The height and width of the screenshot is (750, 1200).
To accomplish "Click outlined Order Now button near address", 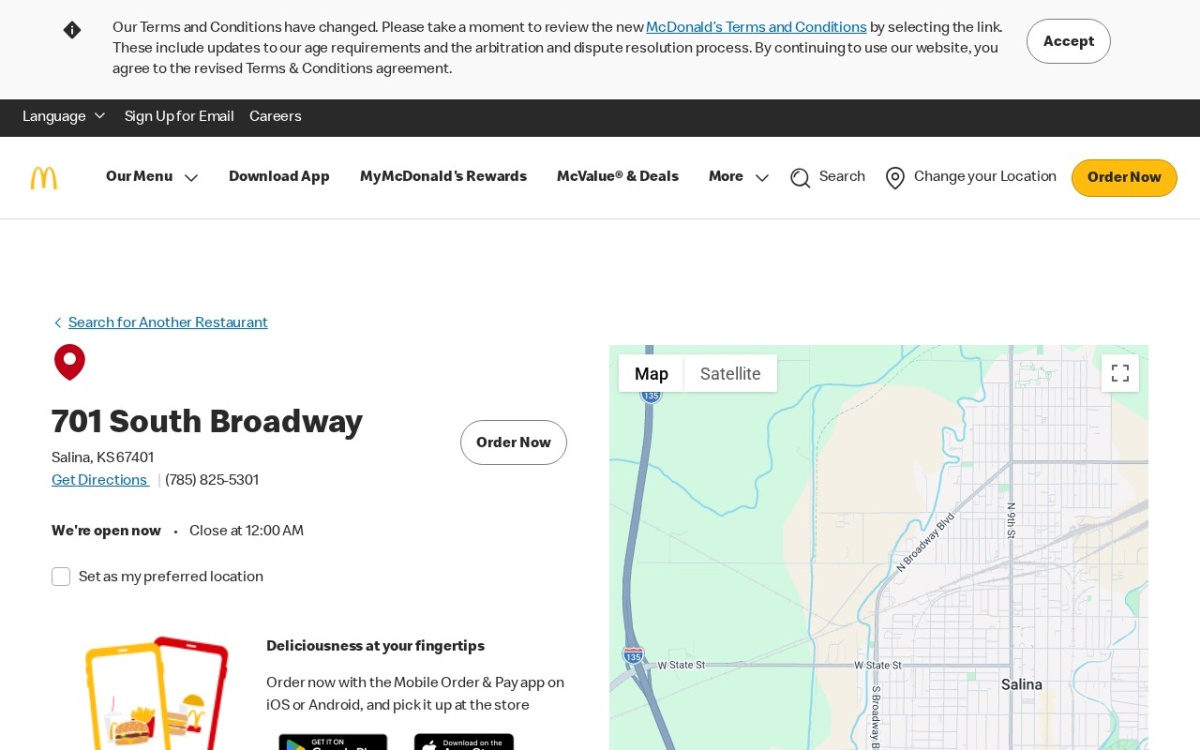I will [513, 443].
